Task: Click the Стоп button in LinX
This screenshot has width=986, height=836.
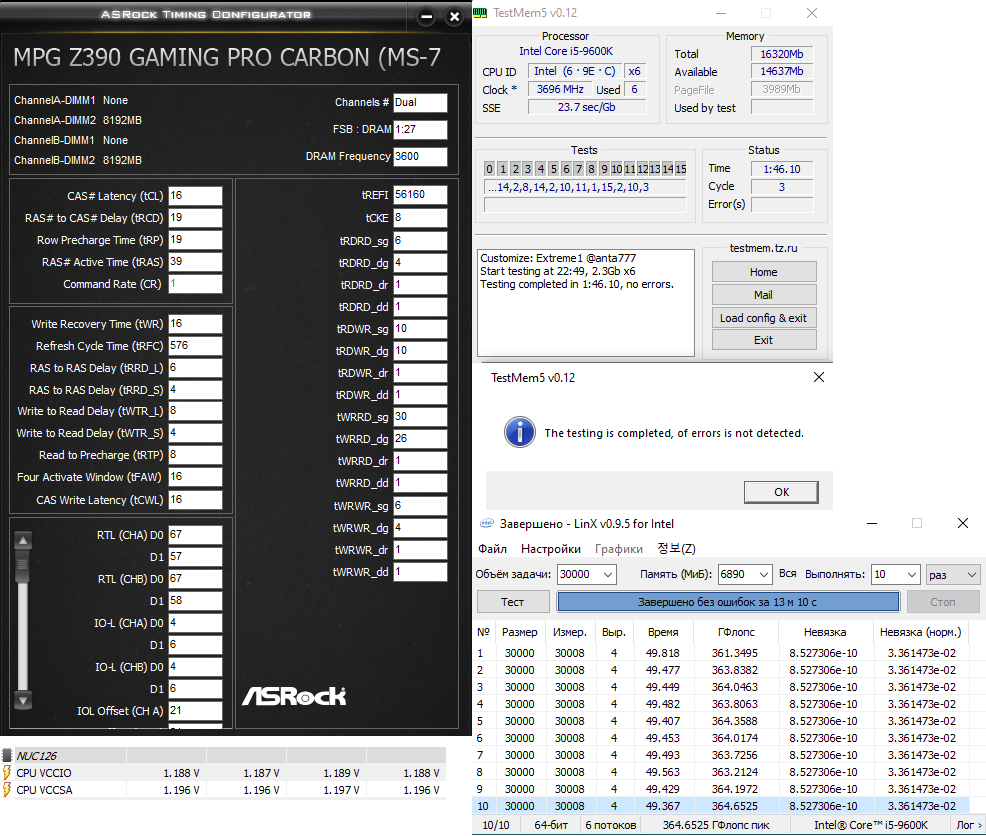Action: pyautogui.click(x=943, y=602)
